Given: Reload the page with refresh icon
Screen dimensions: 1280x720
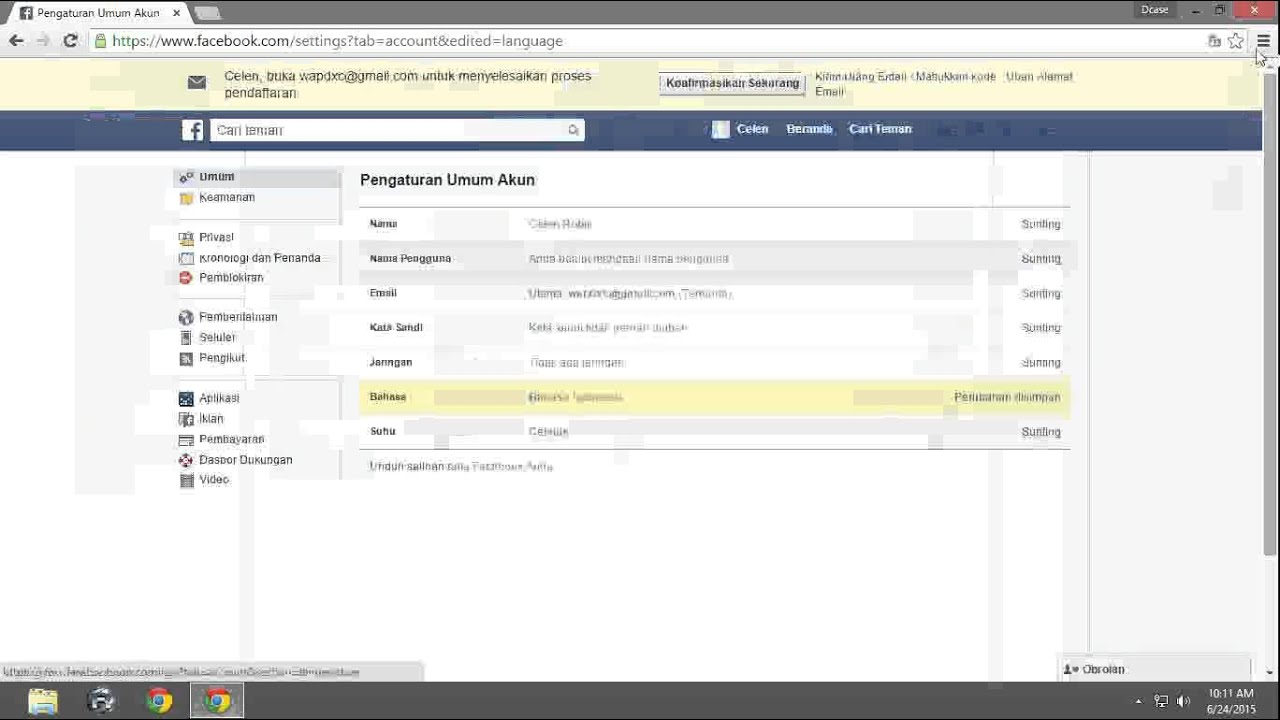Looking at the screenshot, I should click(70, 41).
